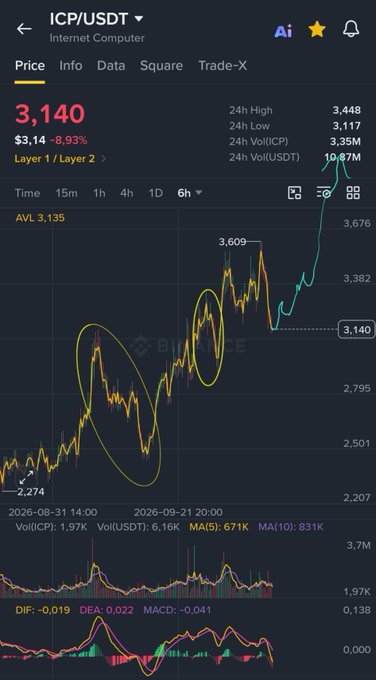Open the picture-in-picture chart icon
The height and width of the screenshot is (680, 376).
pyautogui.click(x=294, y=193)
